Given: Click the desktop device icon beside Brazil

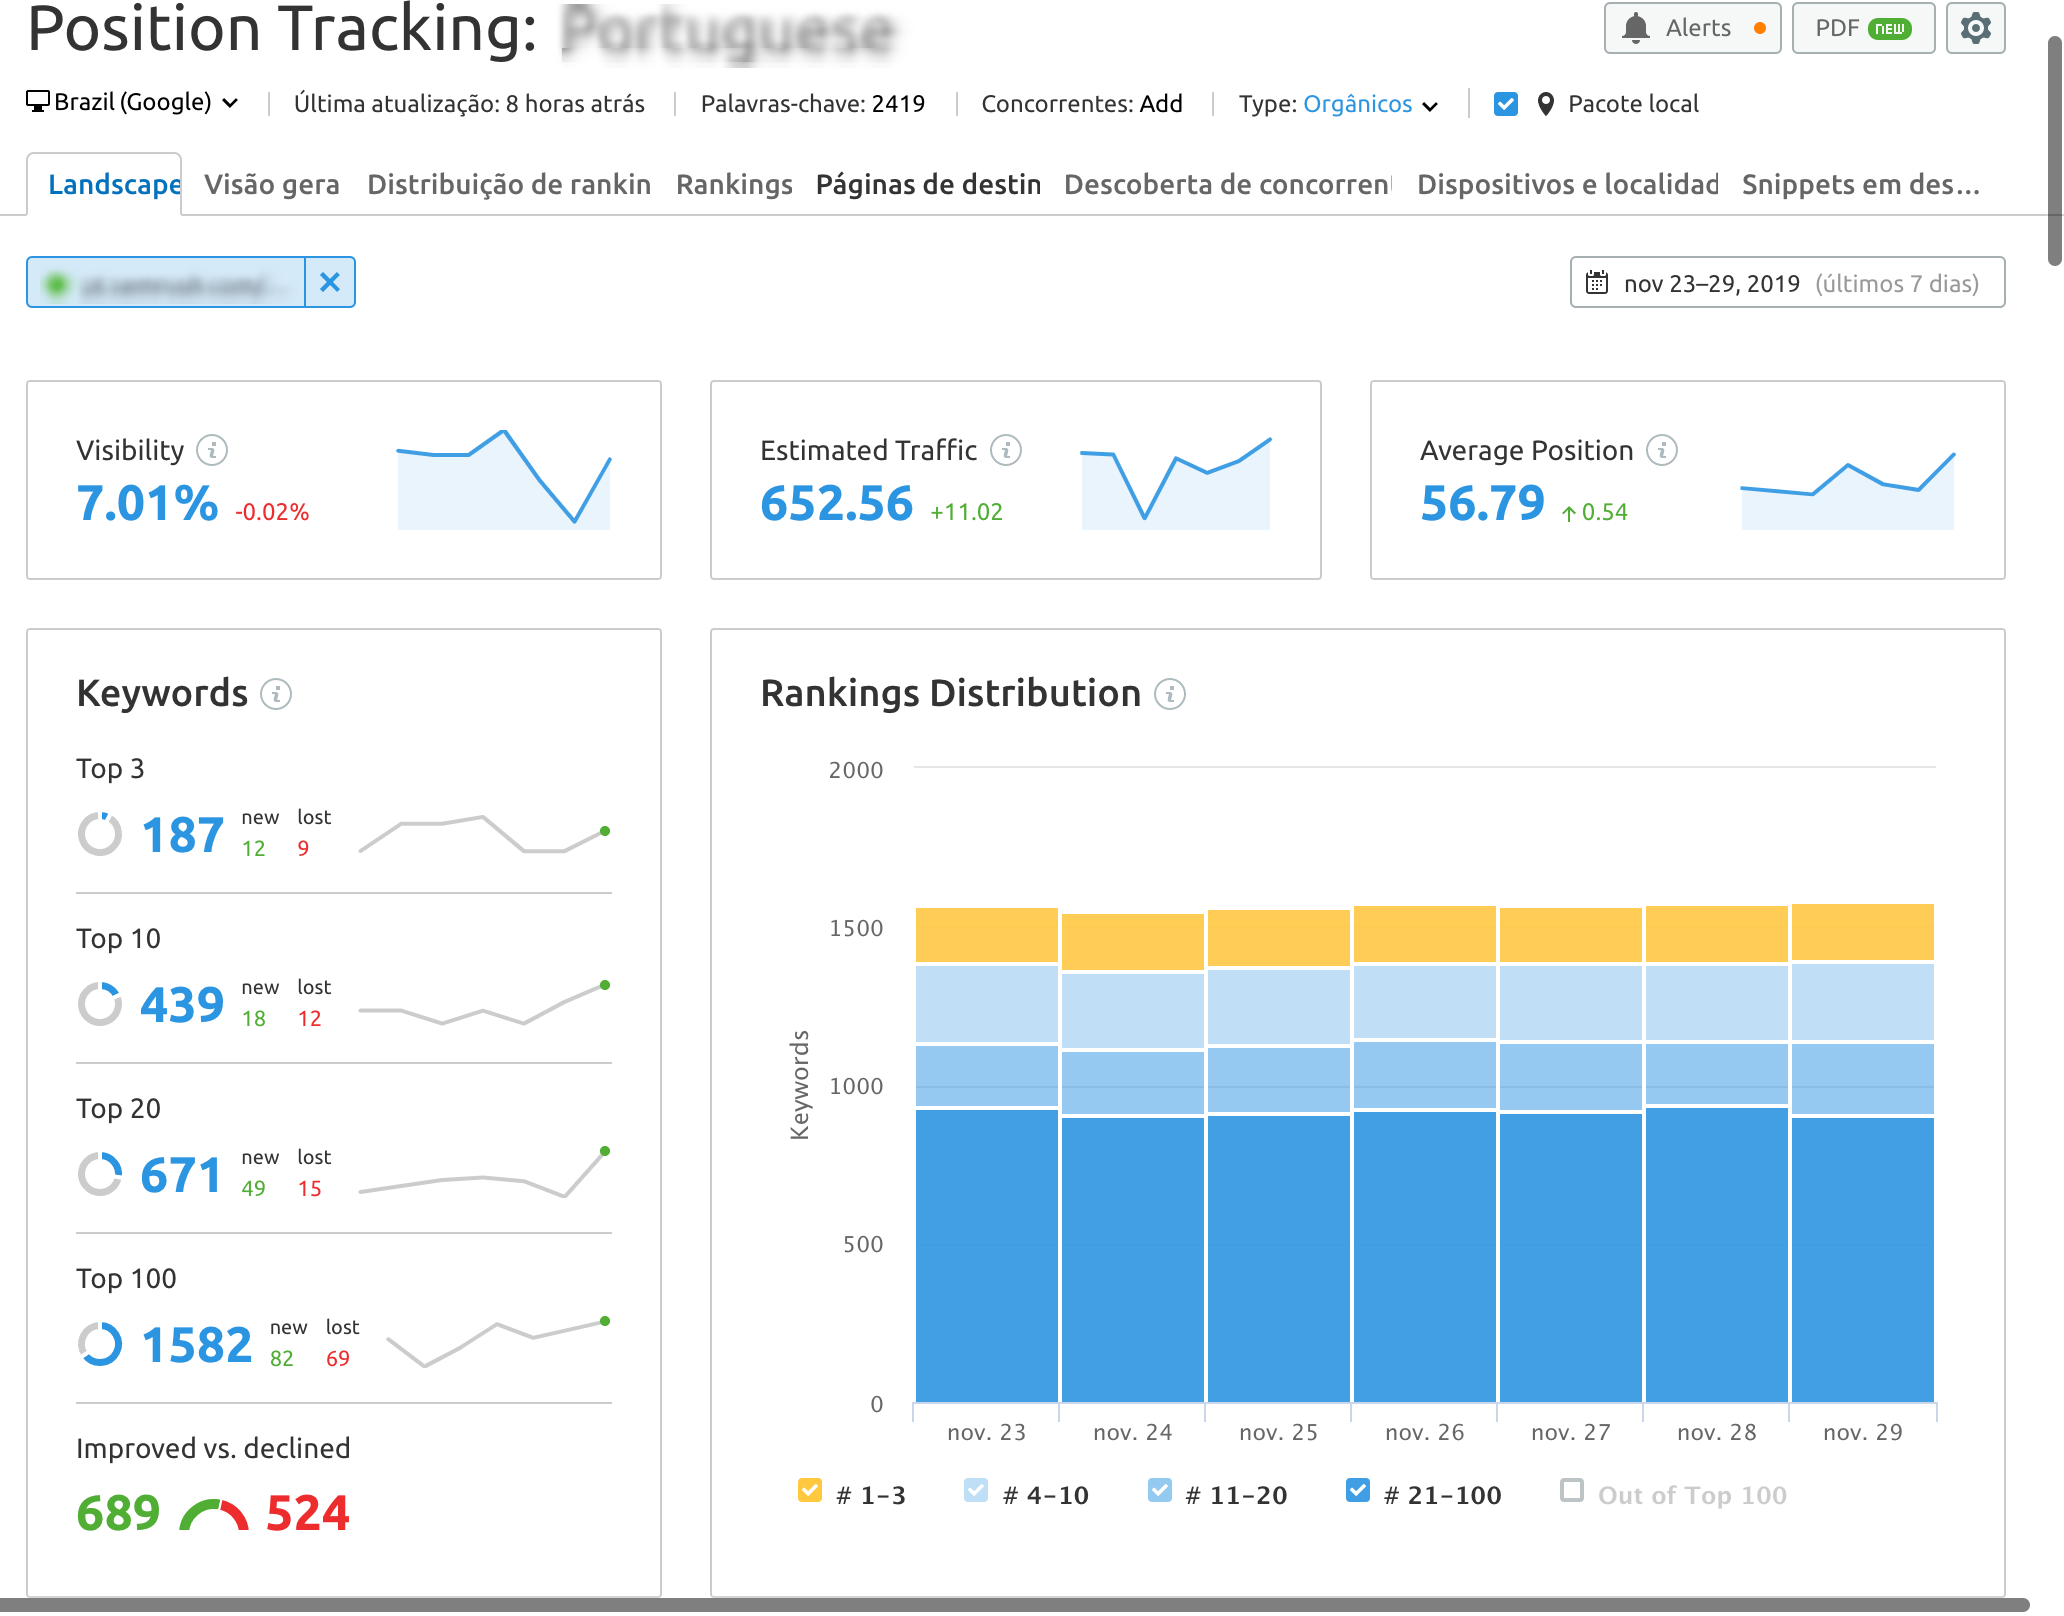Looking at the screenshot, I should [38, 102].
